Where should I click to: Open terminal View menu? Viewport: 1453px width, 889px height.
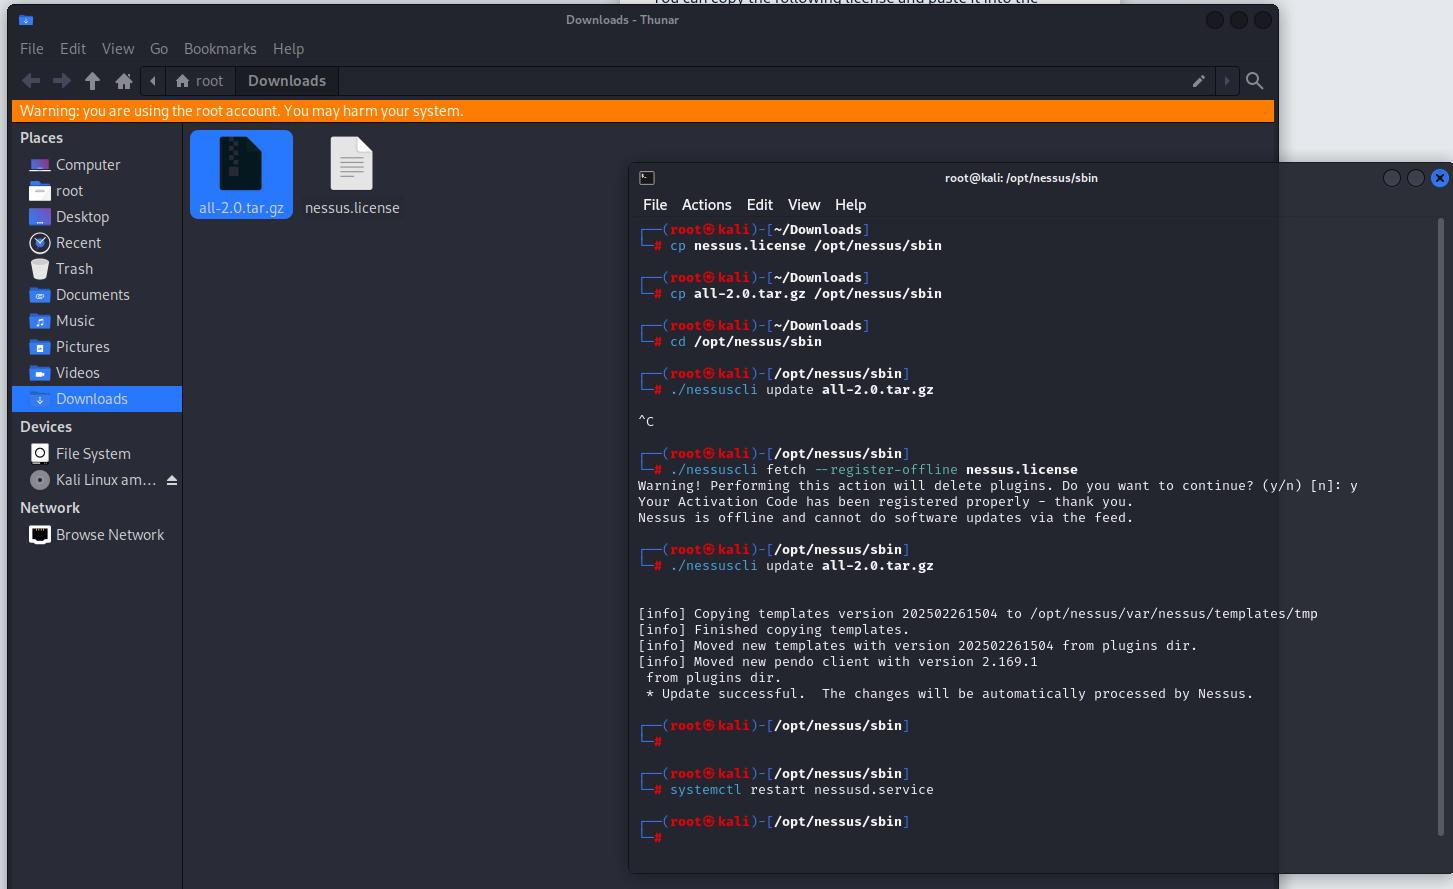[x=804, y=205]
